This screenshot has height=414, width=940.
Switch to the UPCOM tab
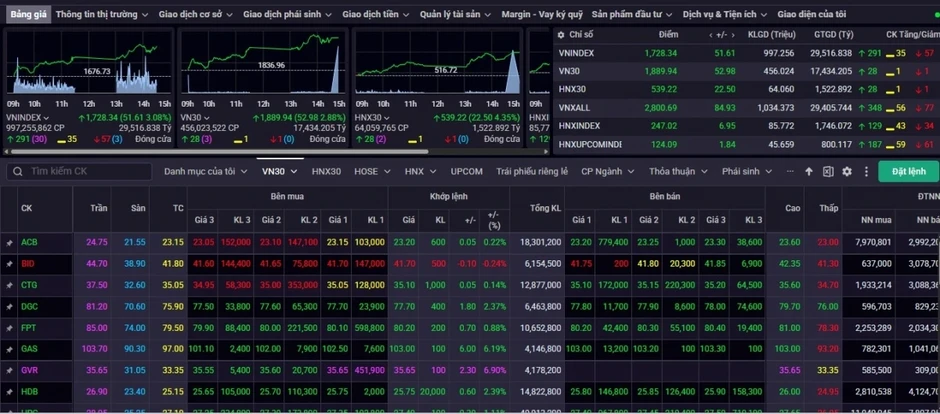coord(466,171)
